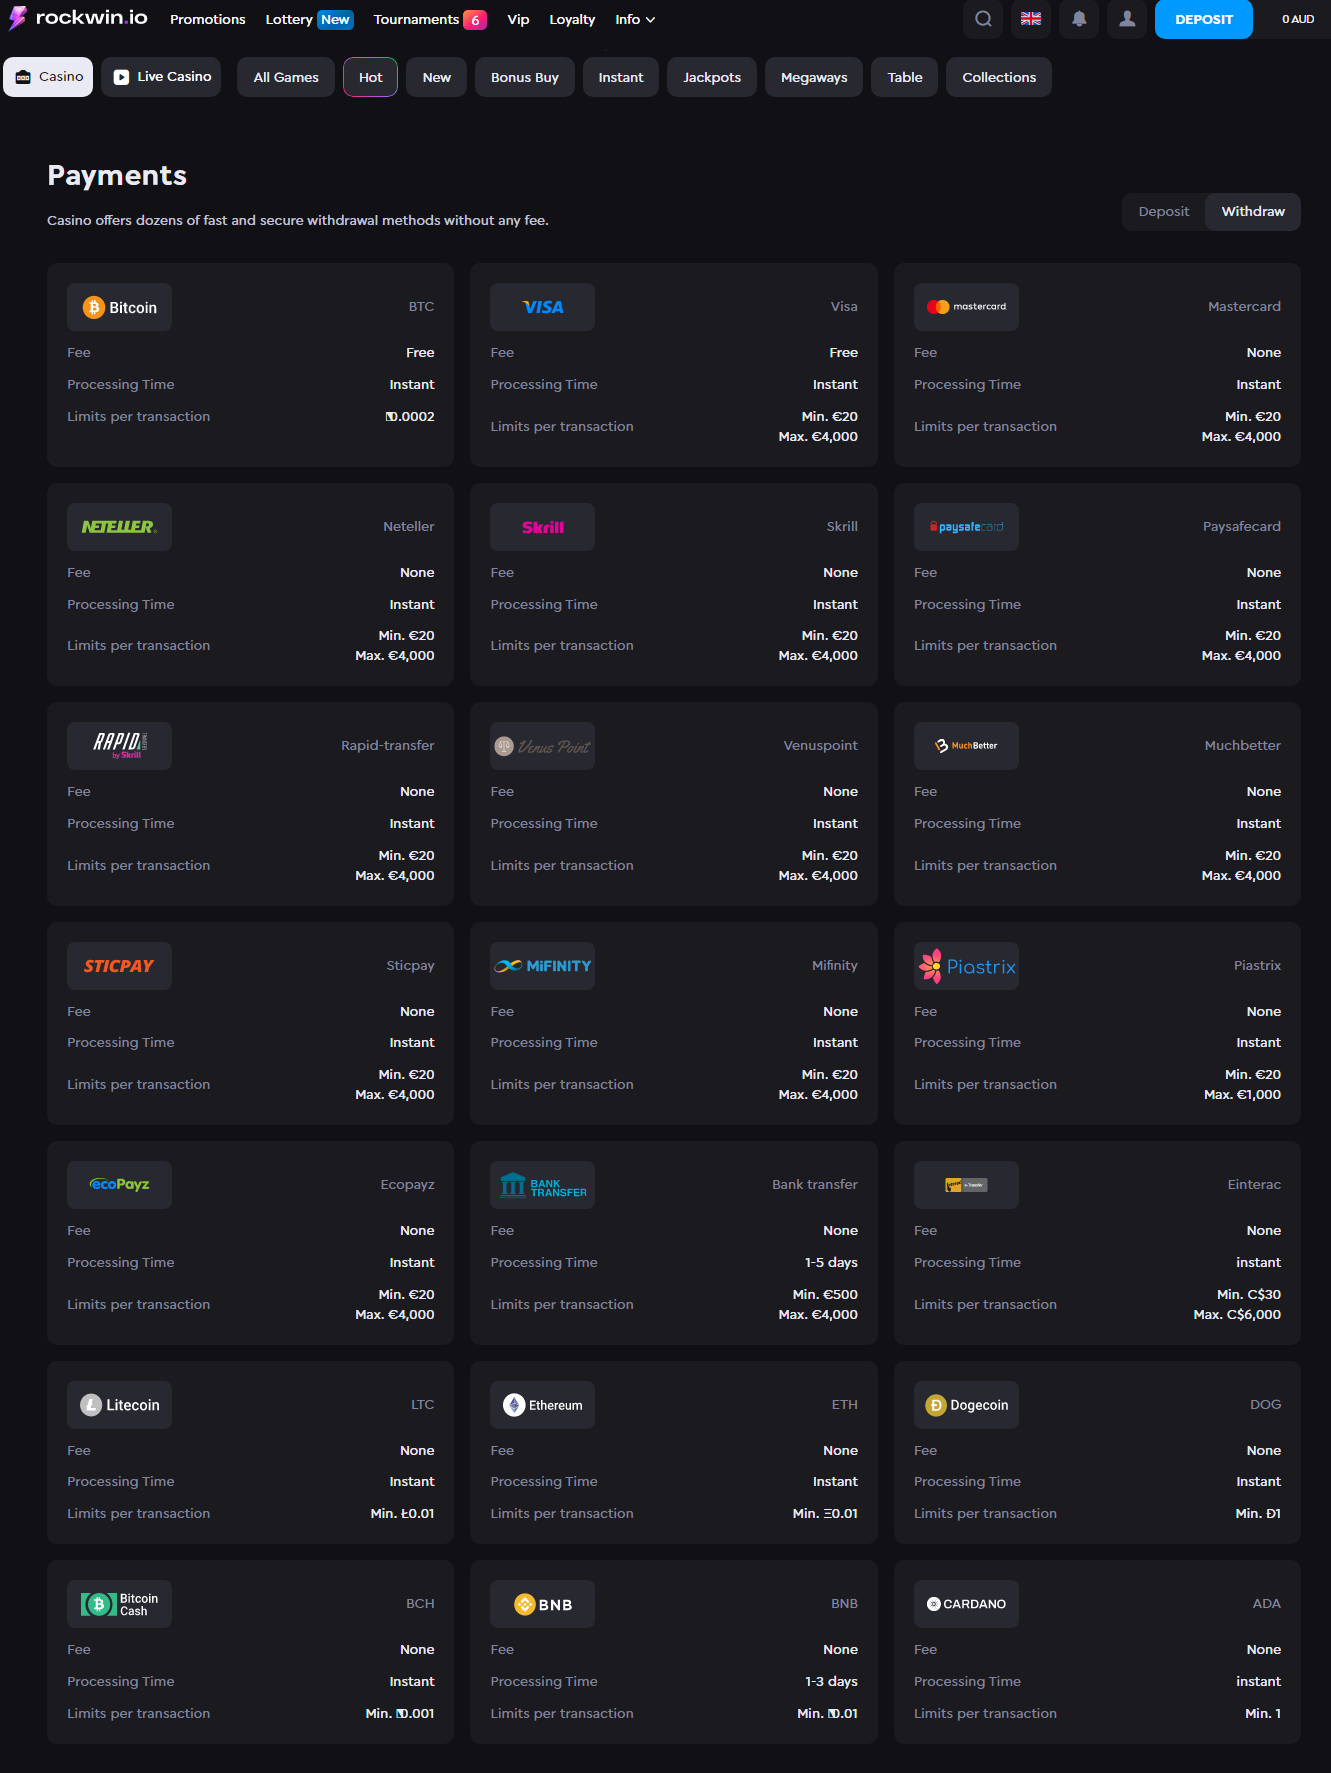Click the Bitcoin Cash logo
This screenshot has width=1331, height=1773.
tap(119, 1604)
